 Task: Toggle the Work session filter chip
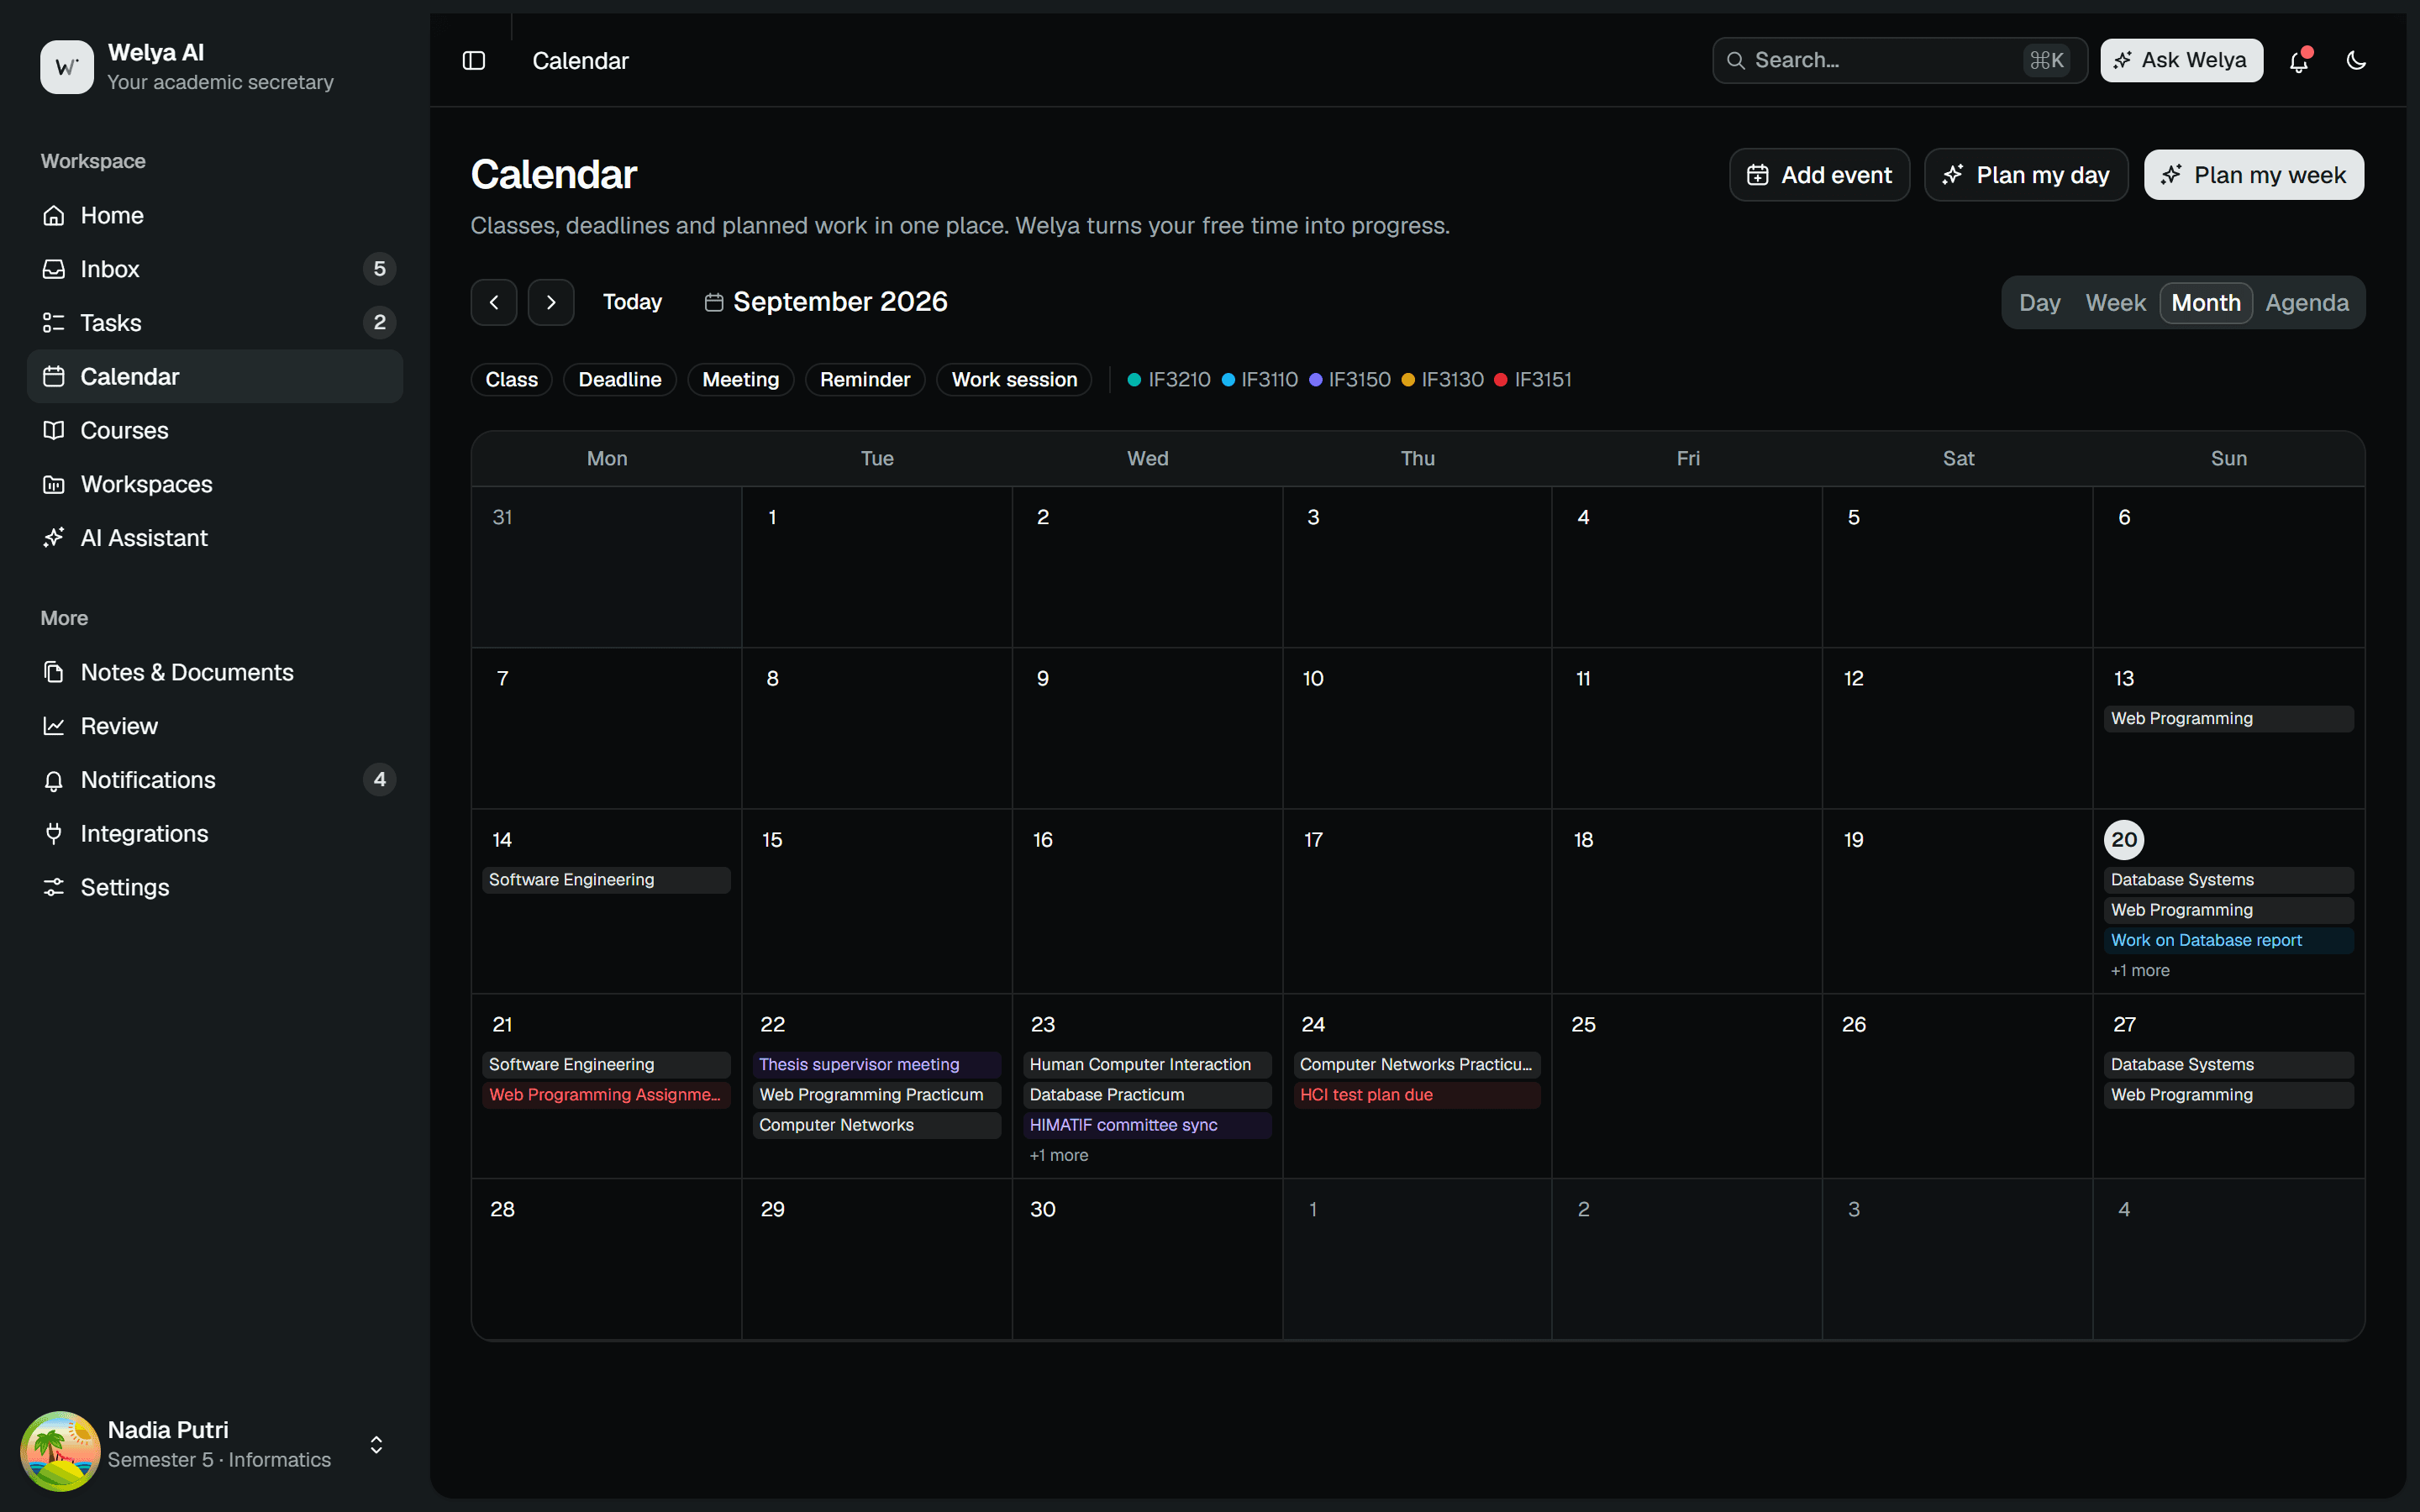(x=1014, y=380)
